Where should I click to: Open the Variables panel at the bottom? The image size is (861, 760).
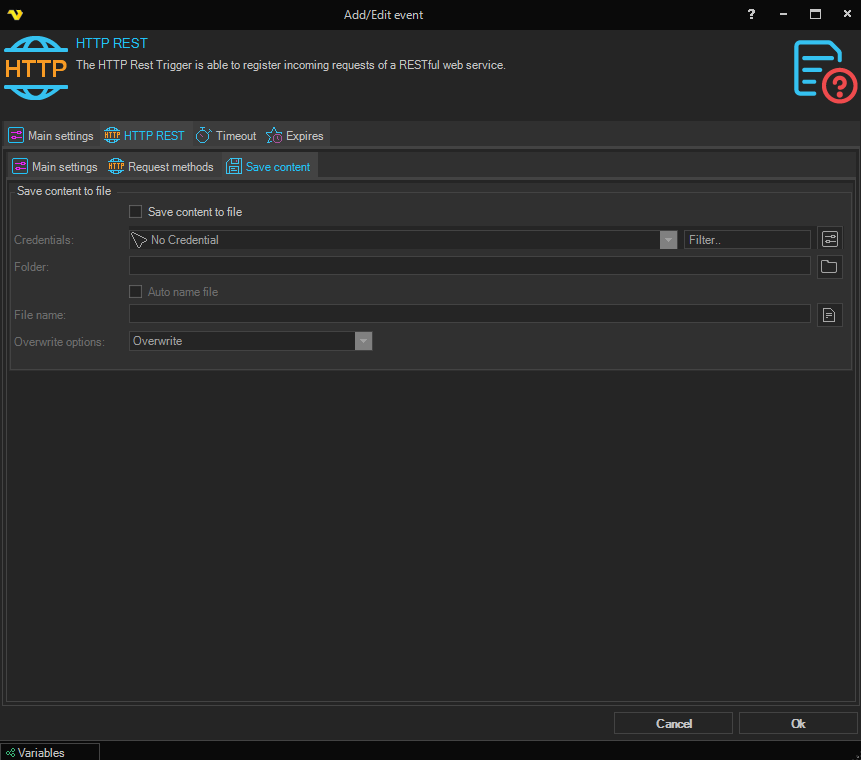[50, 752]
